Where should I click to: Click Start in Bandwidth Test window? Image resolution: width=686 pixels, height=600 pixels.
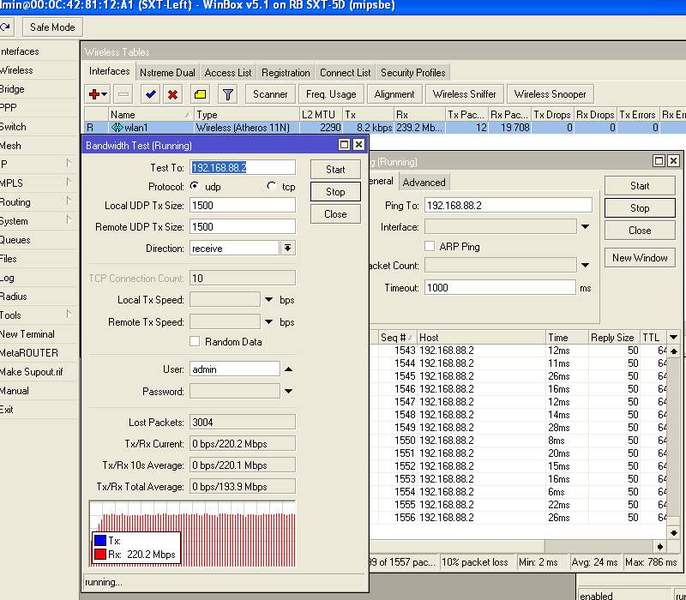click(x=335, y=169)
